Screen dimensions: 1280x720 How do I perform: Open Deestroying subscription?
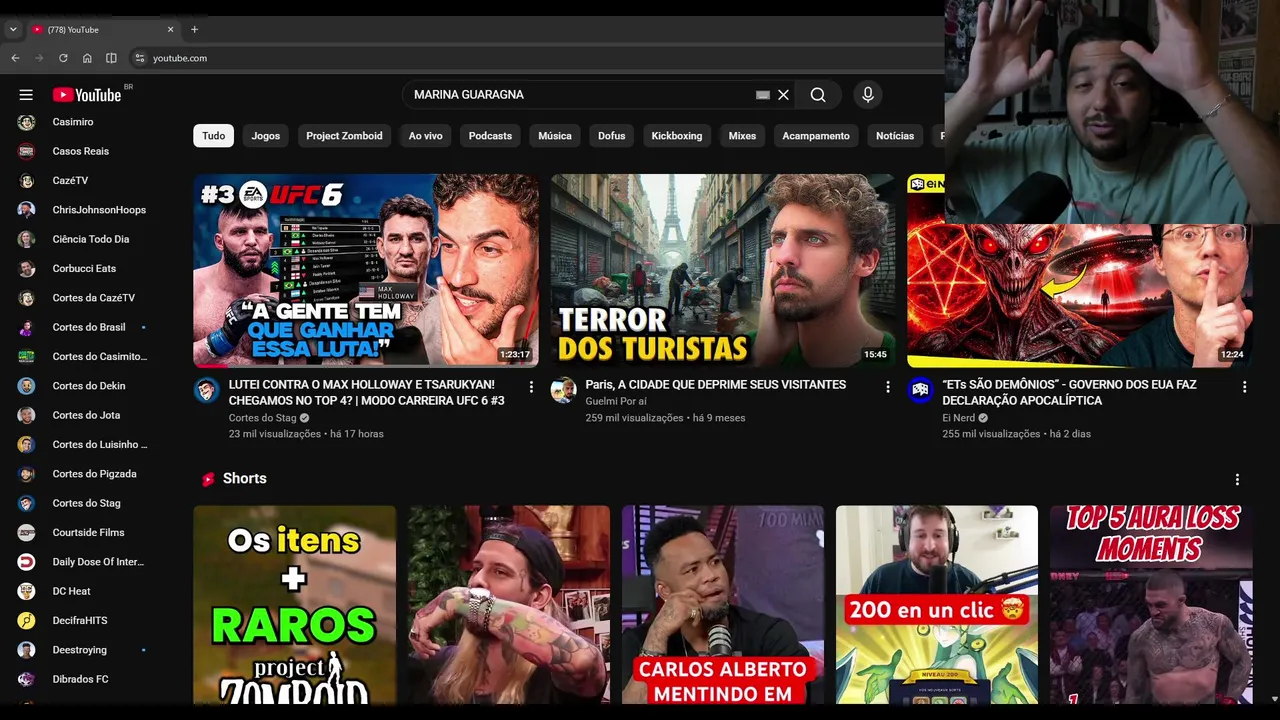(x=81, y=650)
